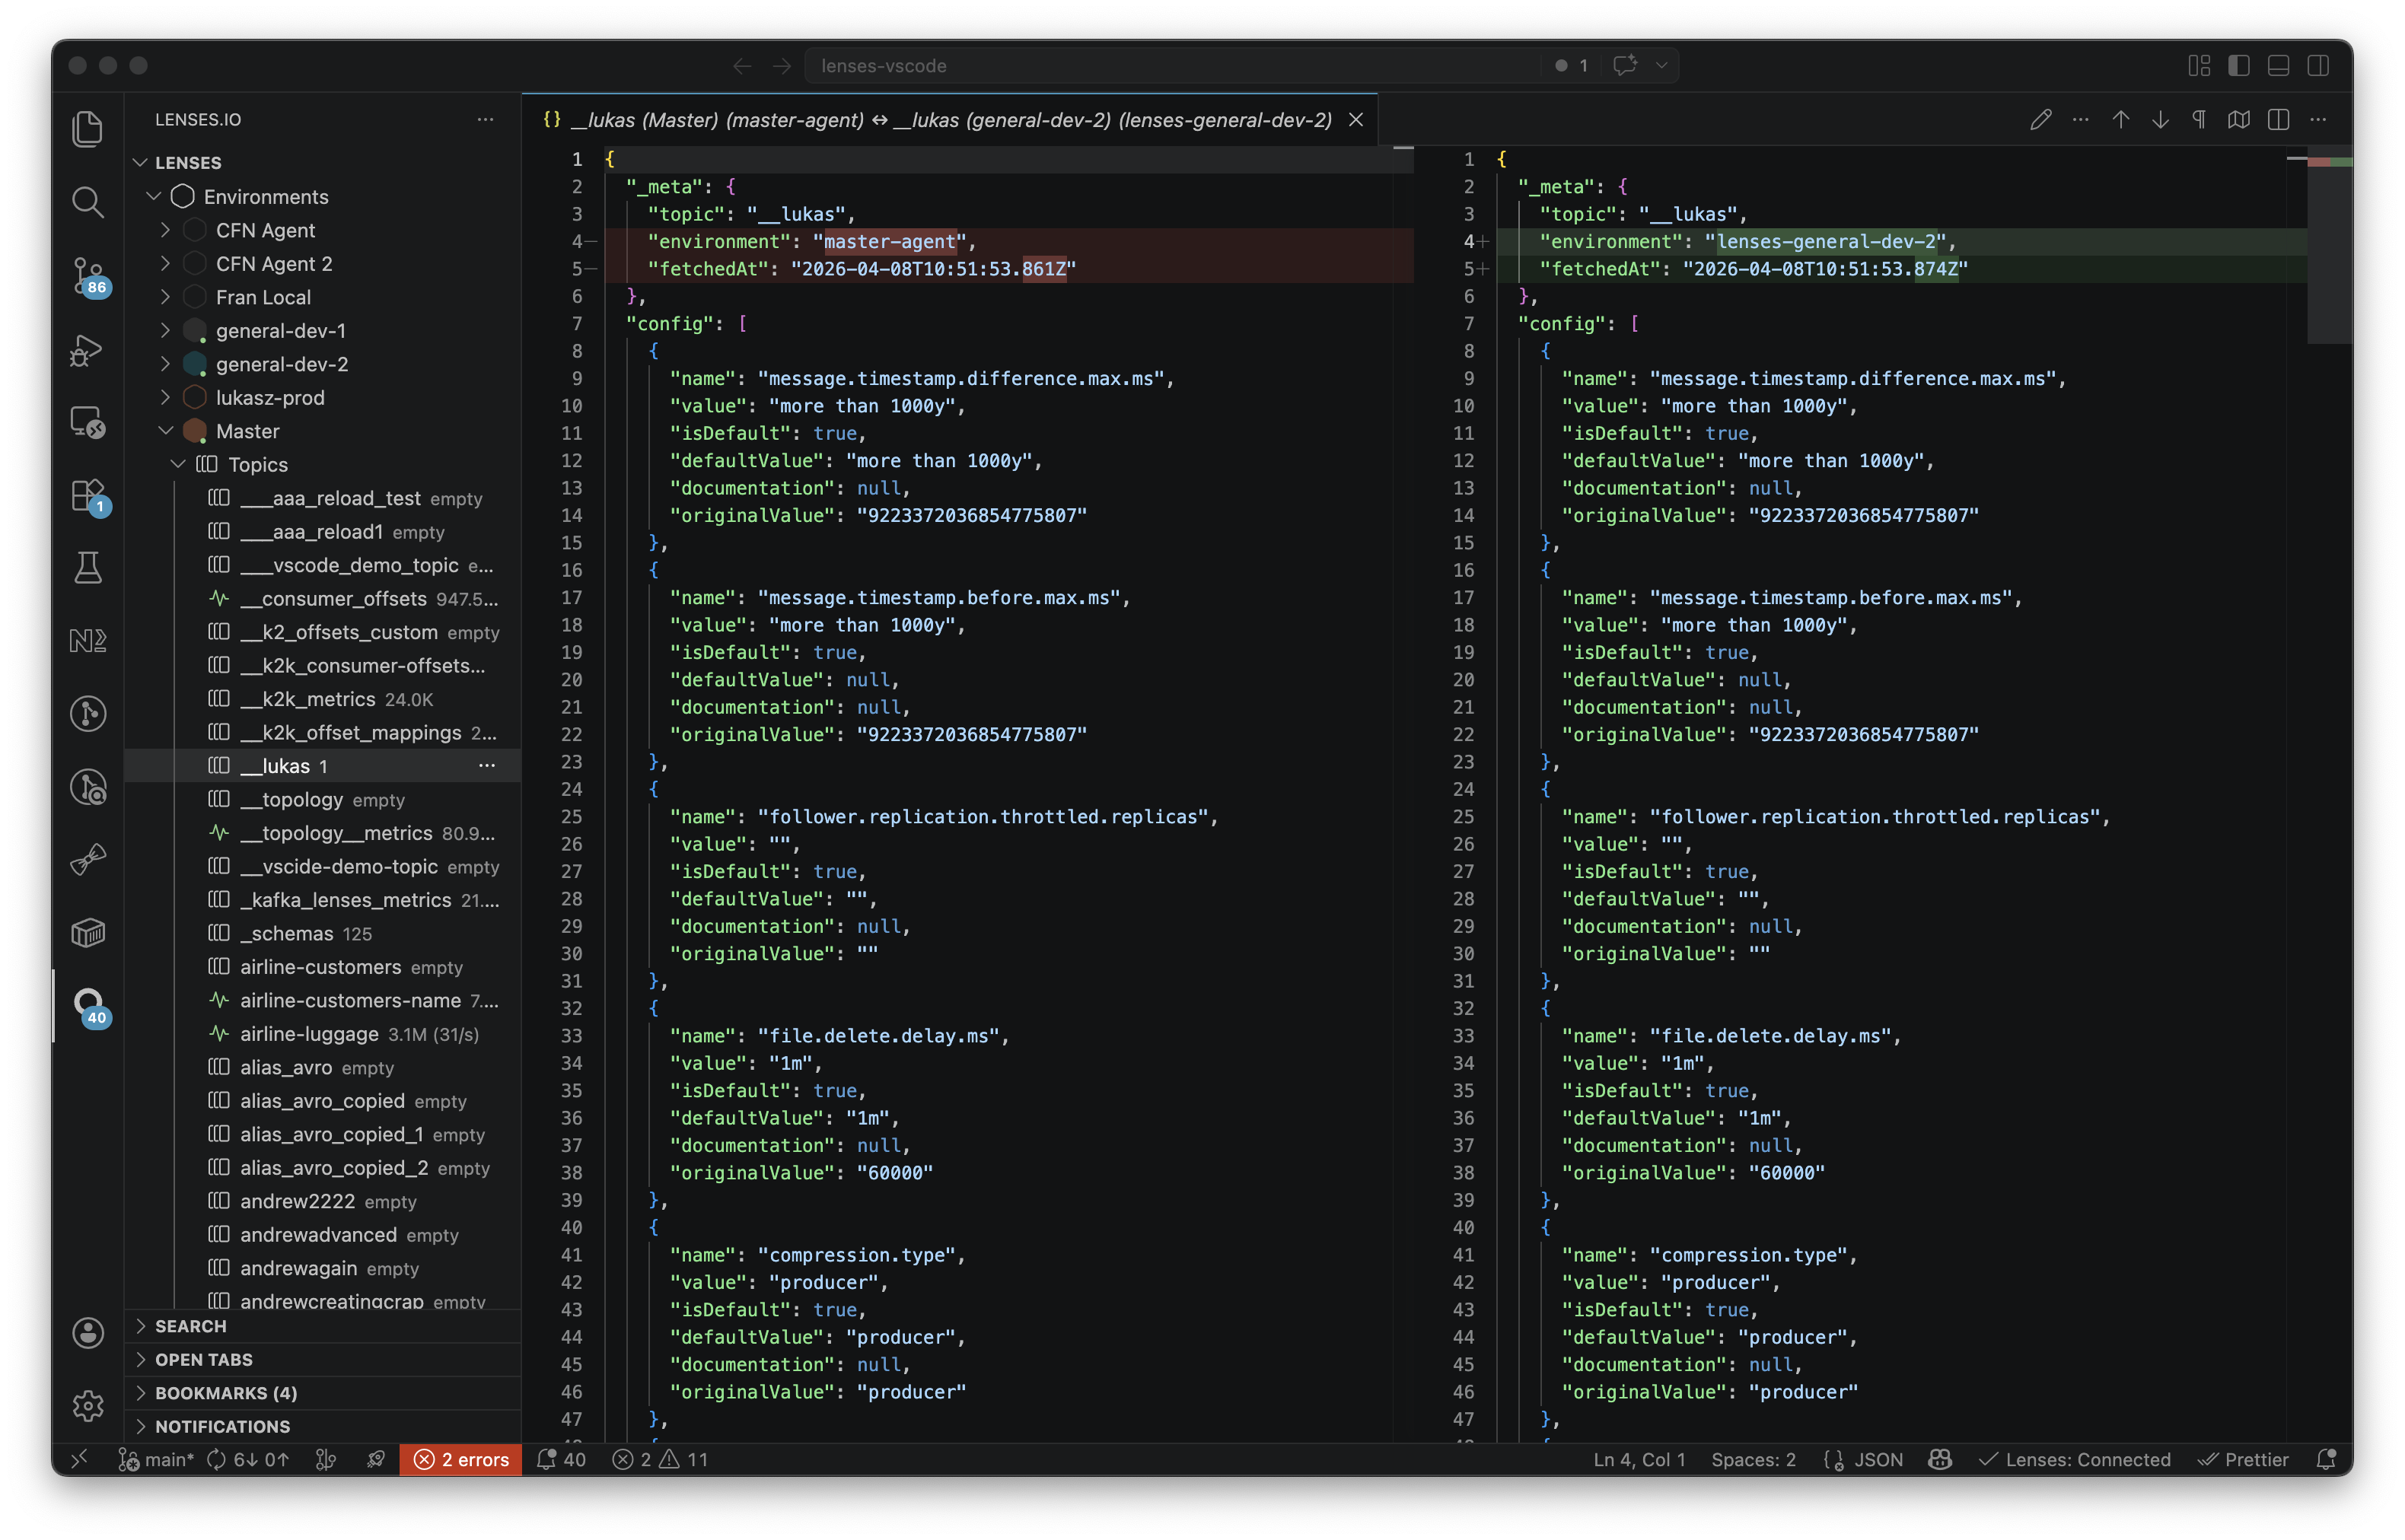Expand the CFN Agent environment
This screenshot has width=2405, height=1540.
tap(166, 230)
